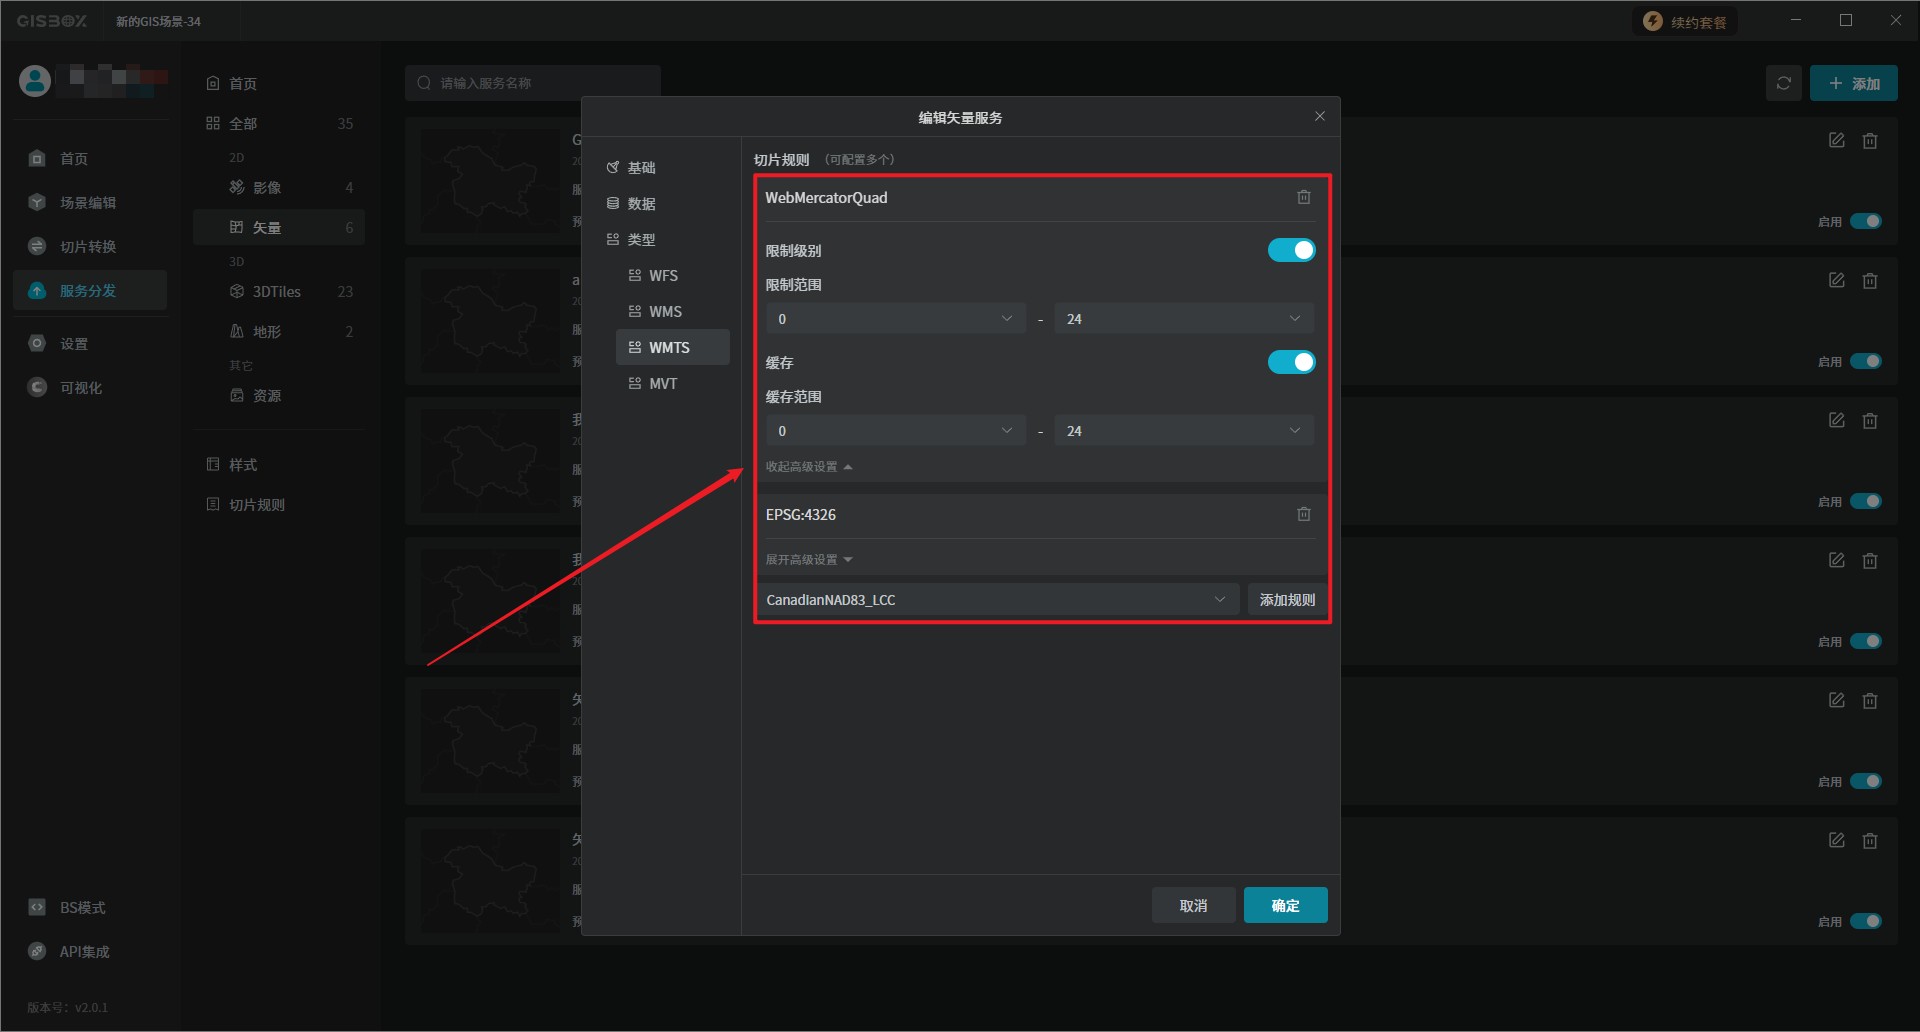Click the 确定 button to confirm
Viewport: 1920px width, 1032px height.
[x=1285, y=906]
